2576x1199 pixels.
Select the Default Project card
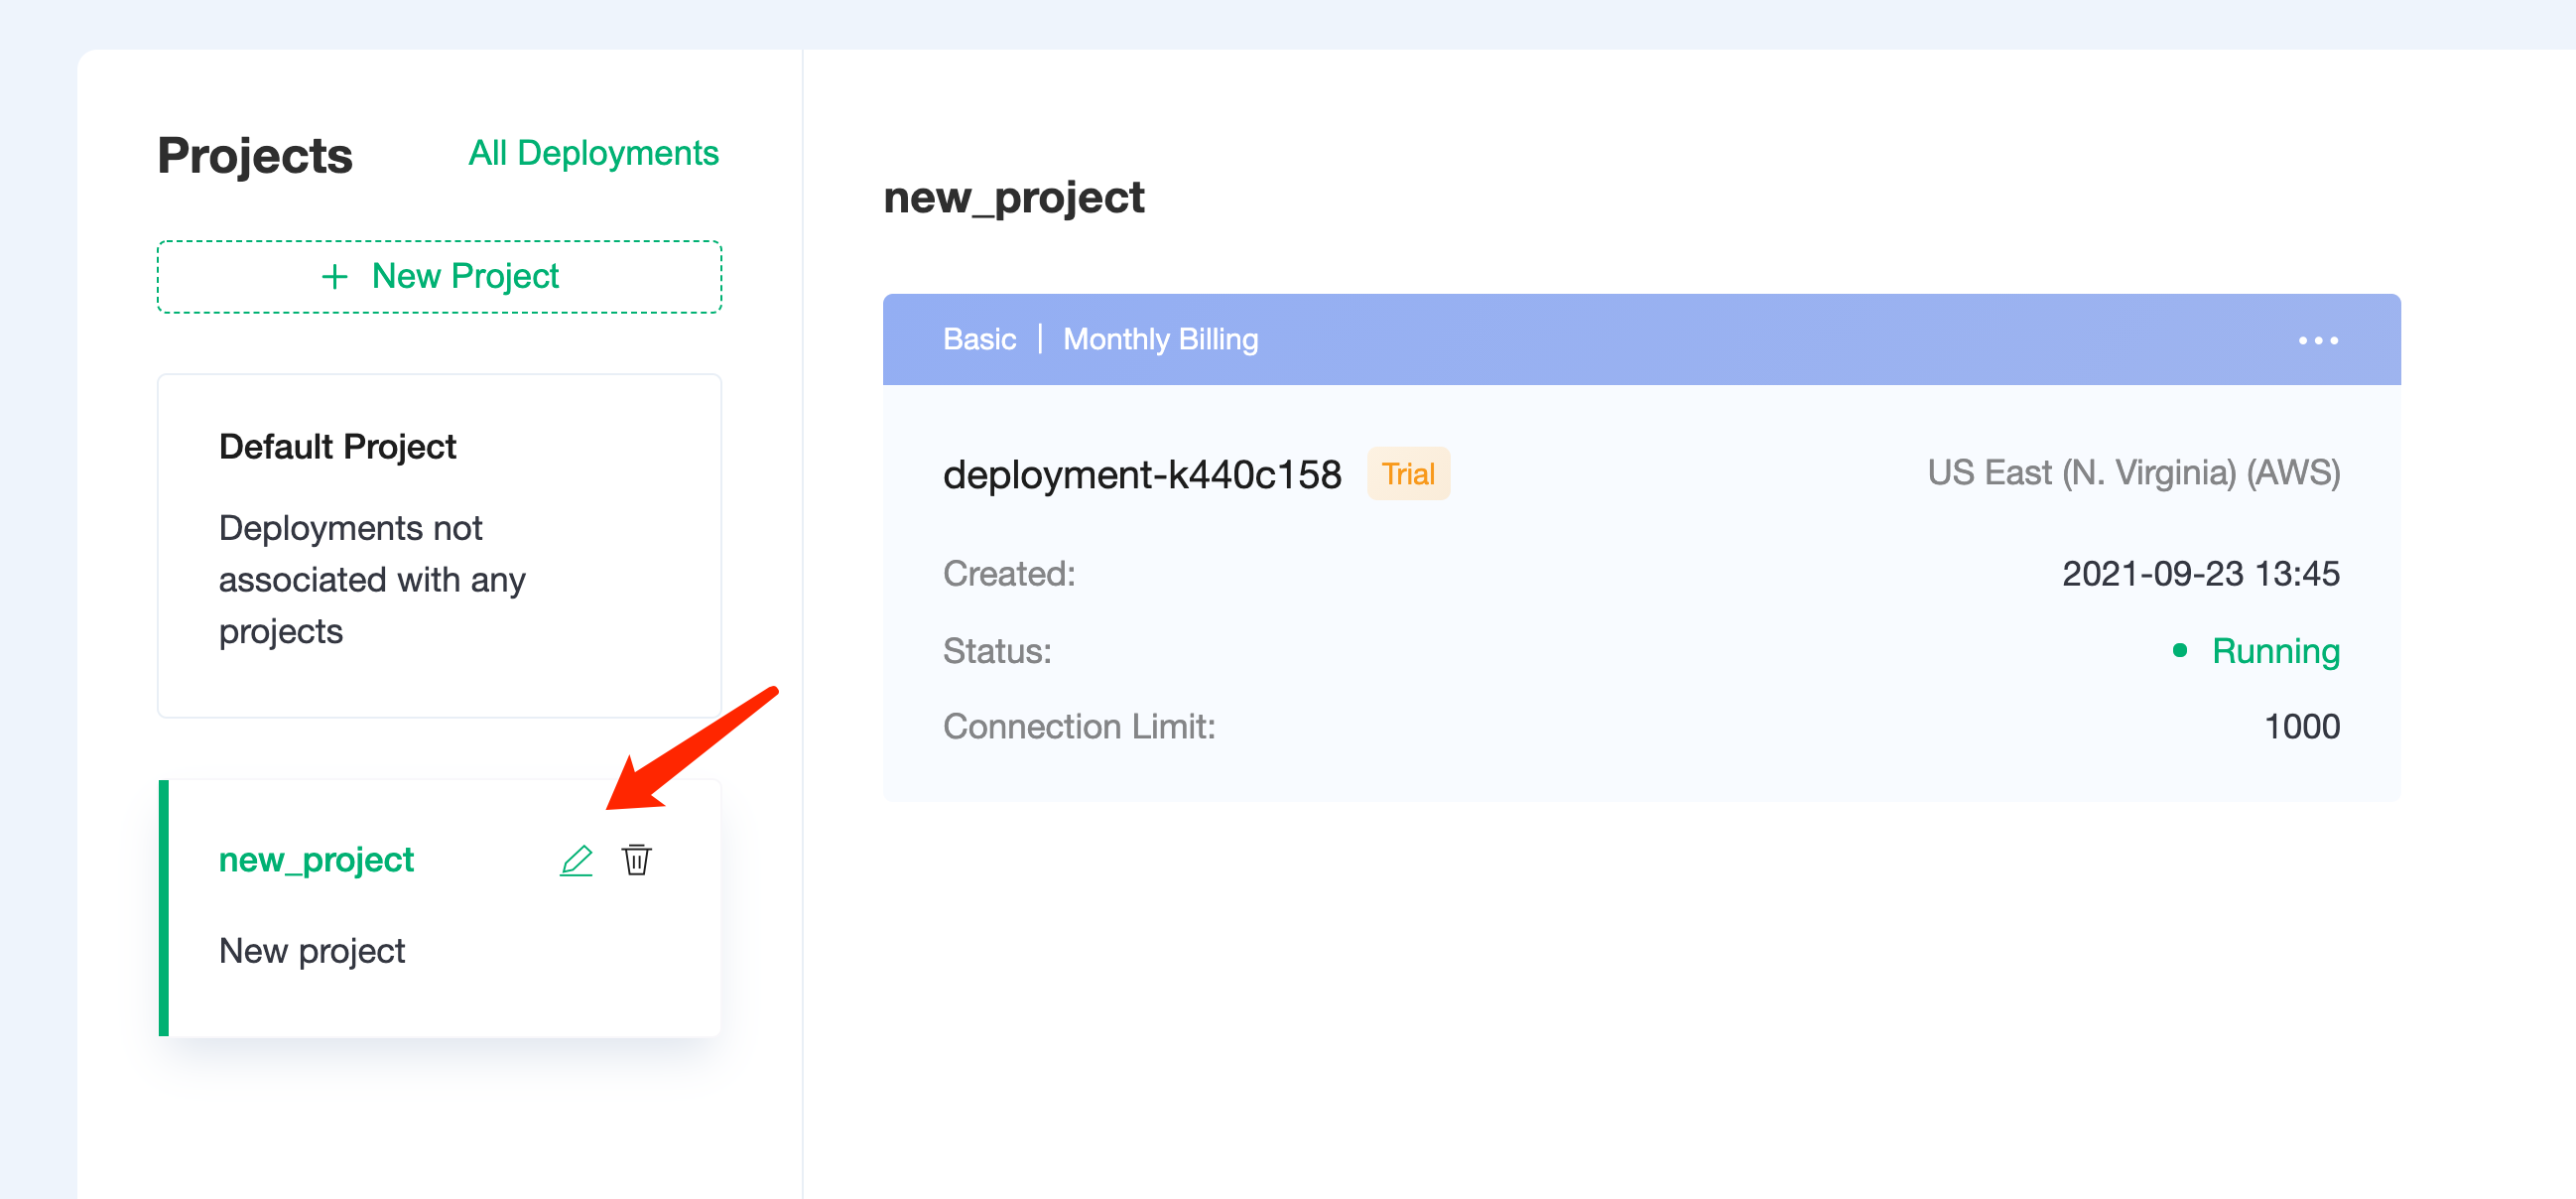[439, 546]
